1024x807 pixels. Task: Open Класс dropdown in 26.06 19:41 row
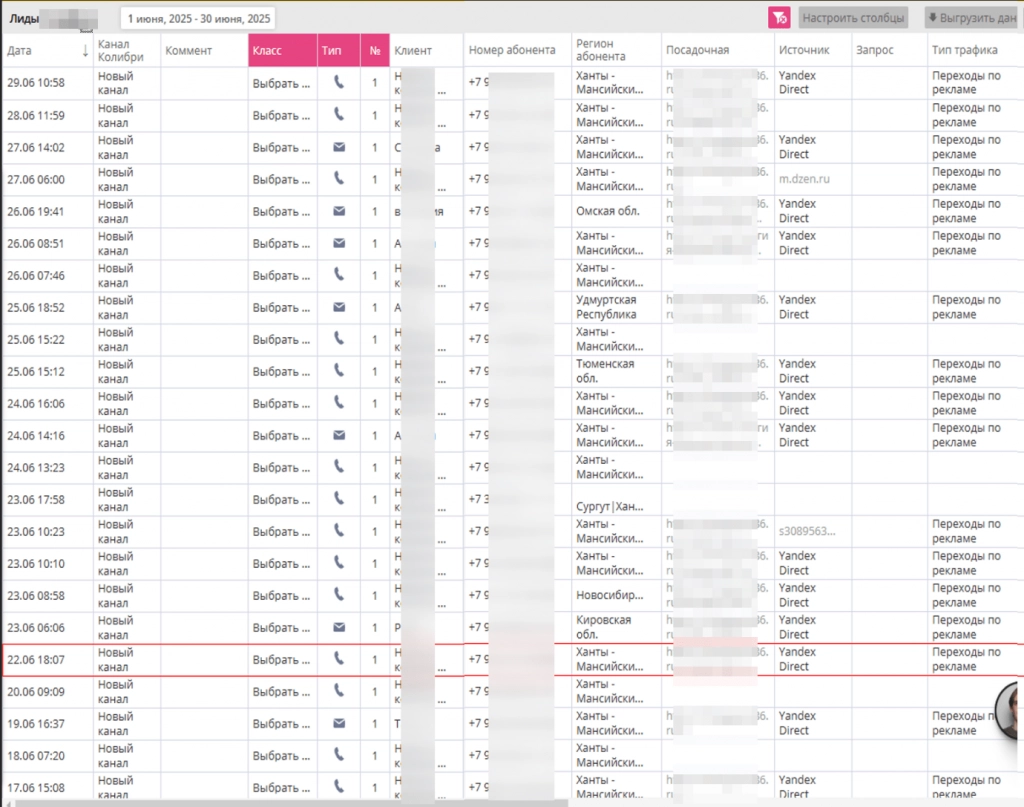[x=281, y=211]
